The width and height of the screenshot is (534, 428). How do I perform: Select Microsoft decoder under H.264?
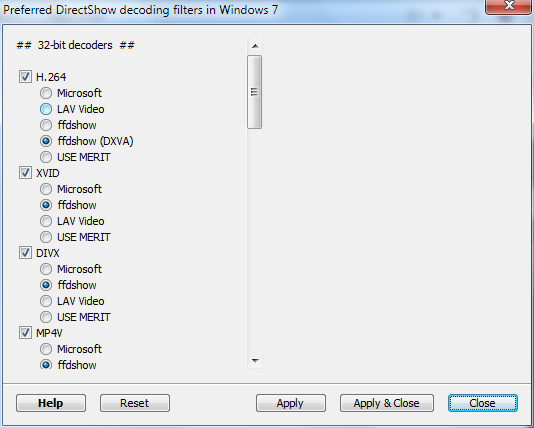(x=46, y=93)
